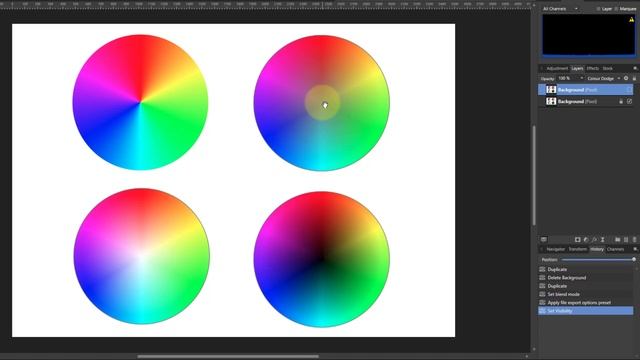This screenshot has width=640, height=360.
Task: Open the Layers panel options menu icon
Action: tap(635, 68)
